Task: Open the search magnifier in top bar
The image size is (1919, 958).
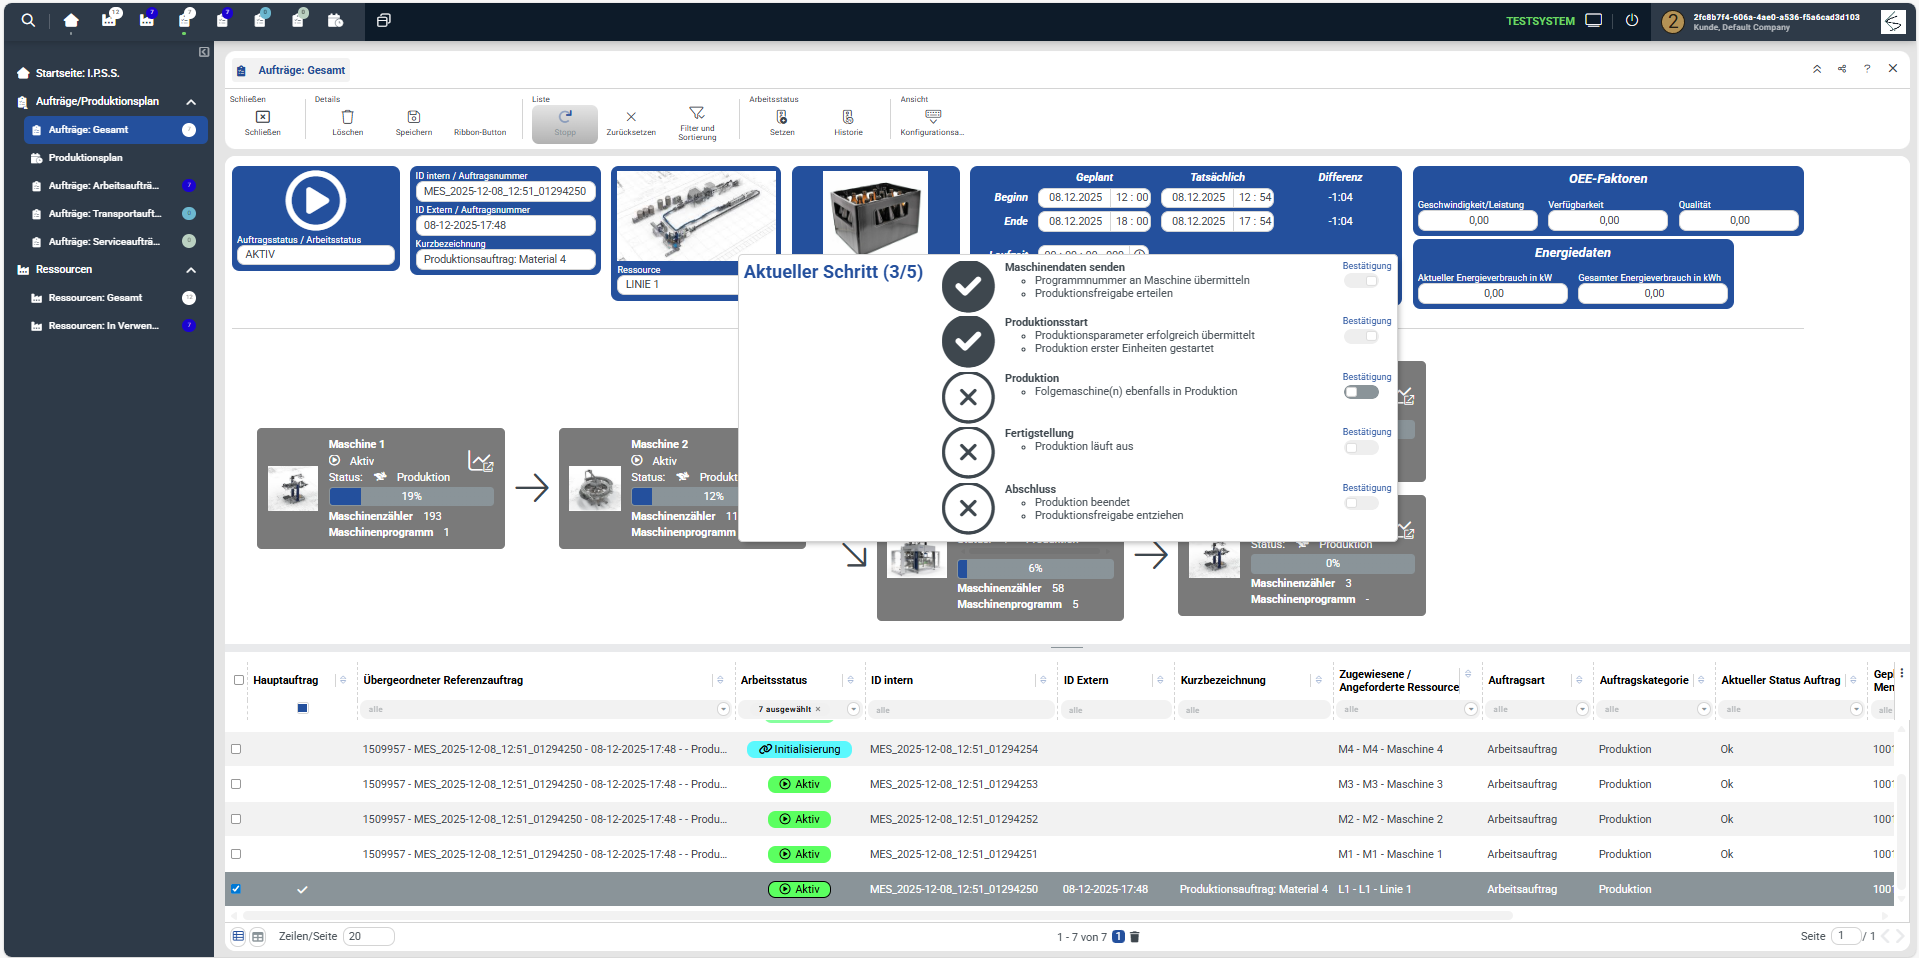Action: (x=28, y=20)
